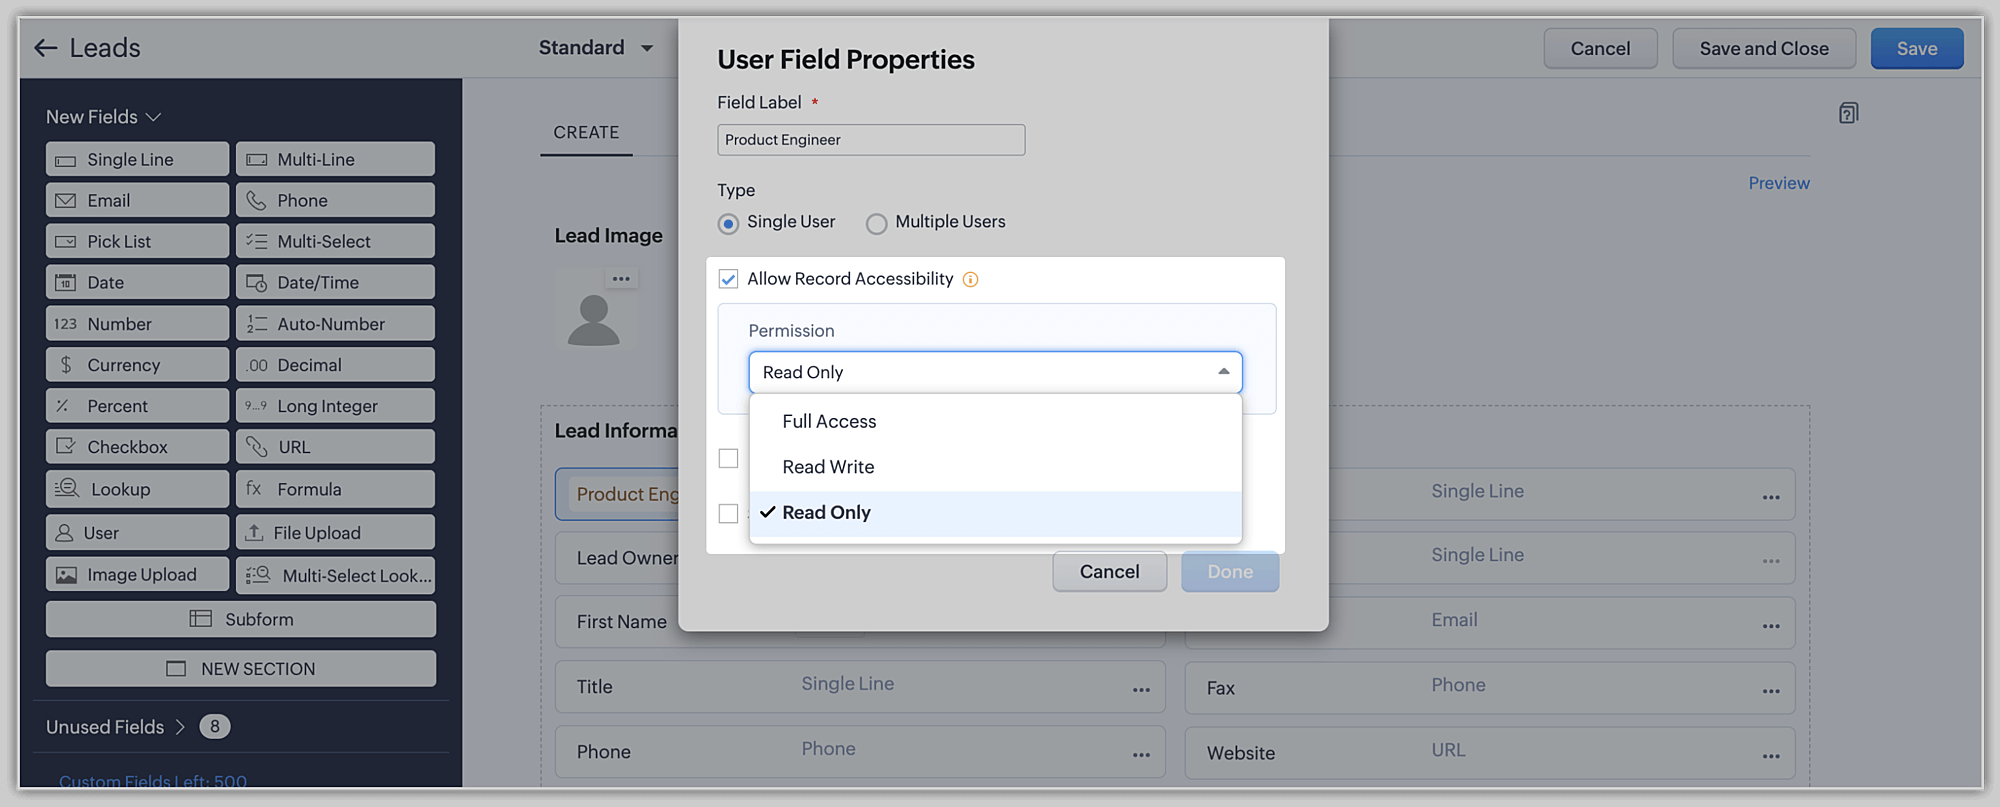Select the Single User radio option
Screen dimensions: 2000x807
(729, 224)
